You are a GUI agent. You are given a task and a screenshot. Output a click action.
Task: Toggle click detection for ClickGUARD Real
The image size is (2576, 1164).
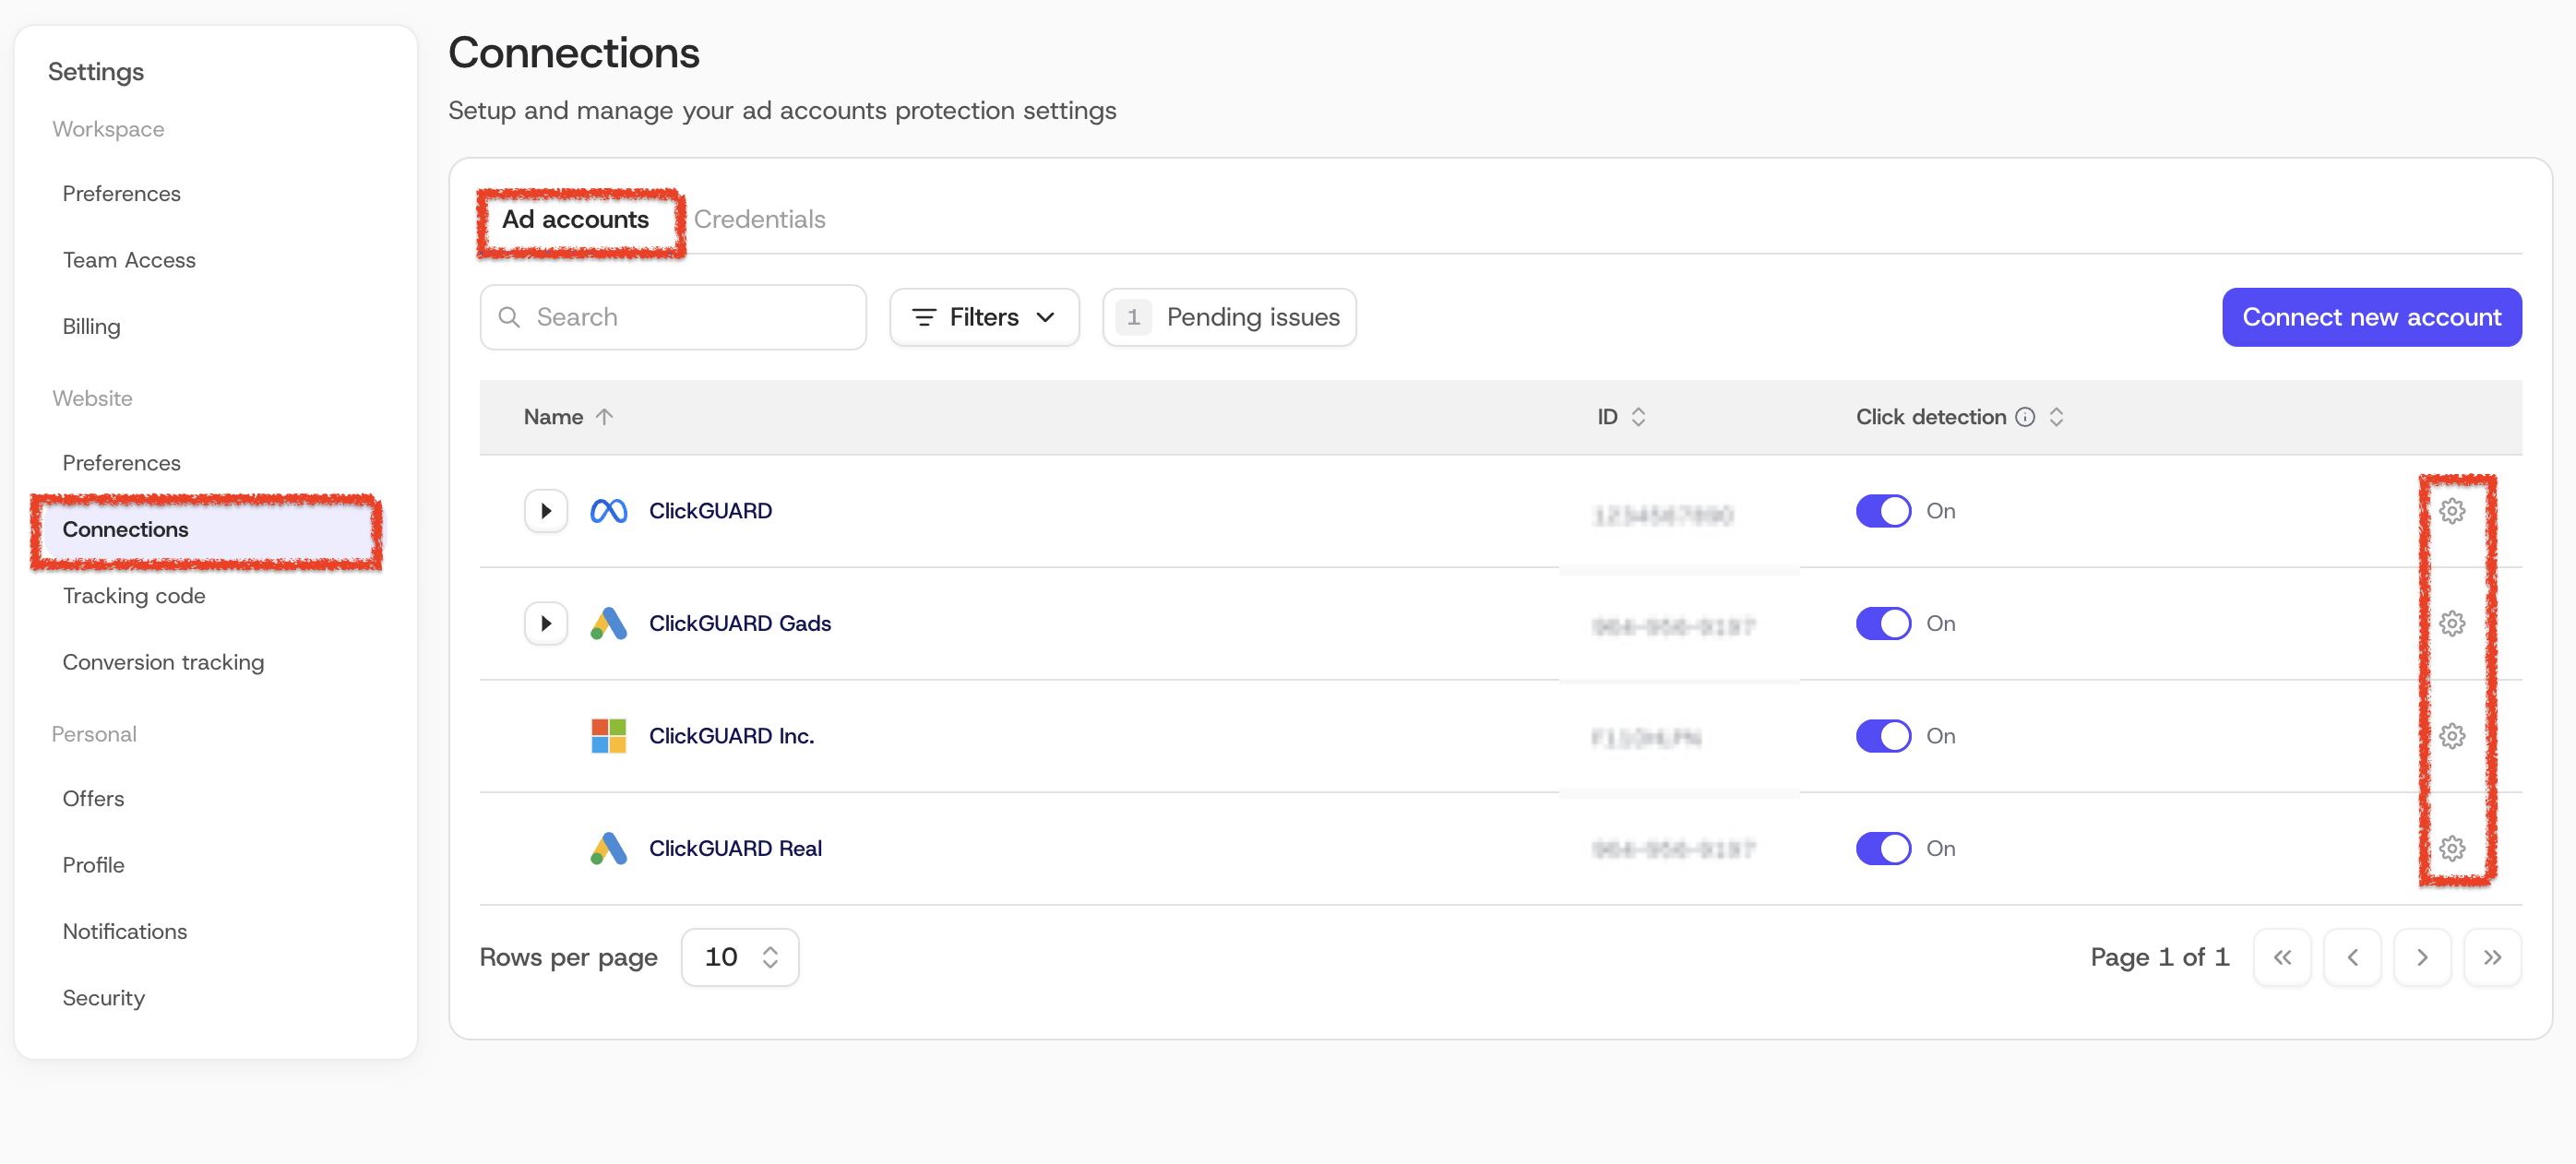click(x=1883, y=849)
